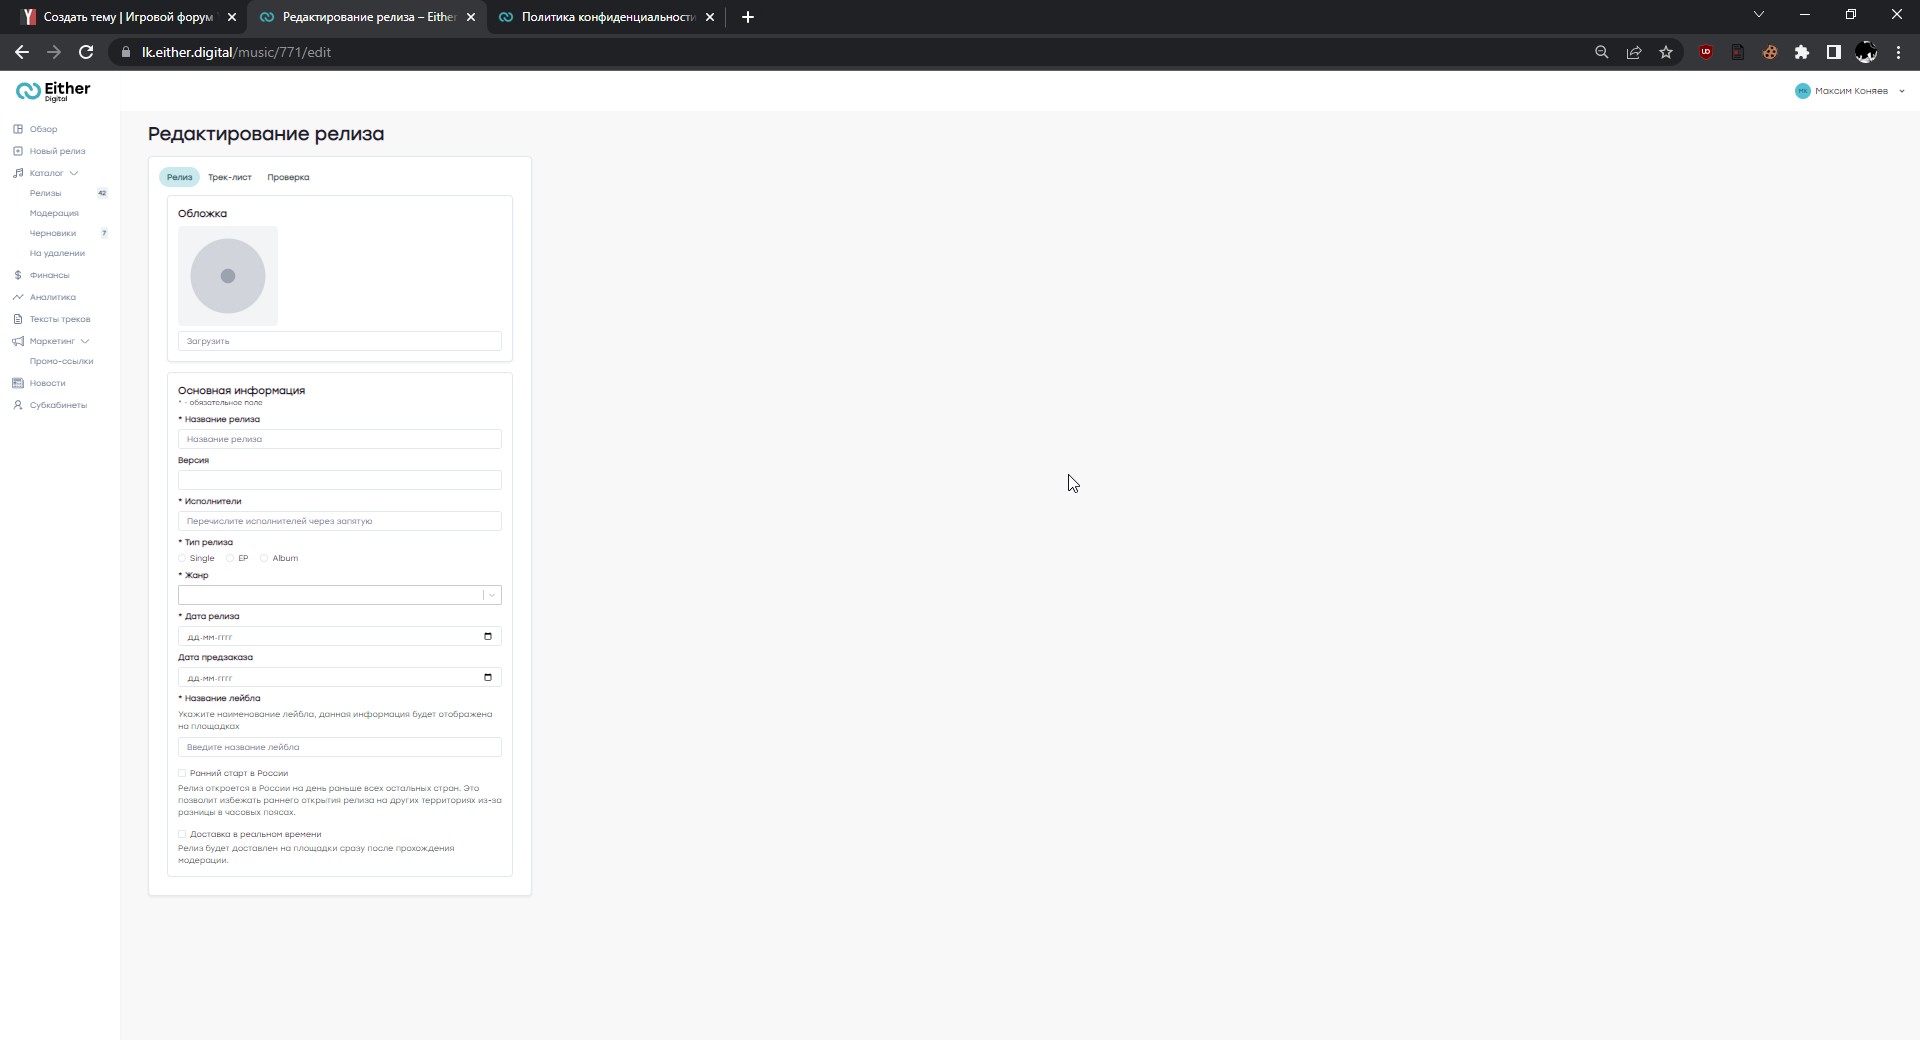Click the Either Digital logo
The height and width of the screenshot is (1040, 1920).
53,91
